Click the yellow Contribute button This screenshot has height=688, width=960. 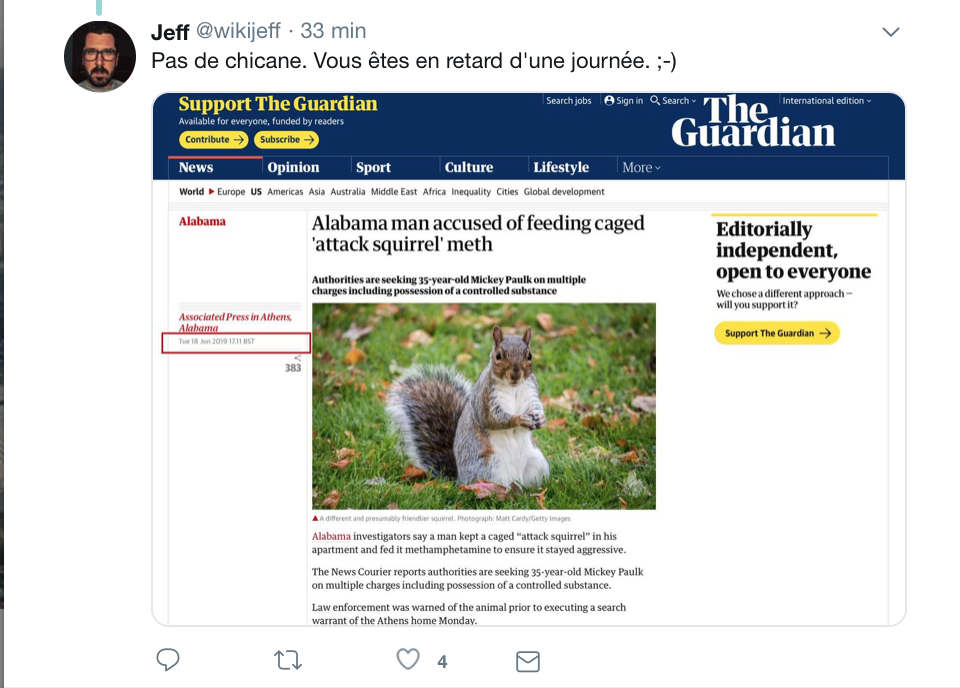214,140
